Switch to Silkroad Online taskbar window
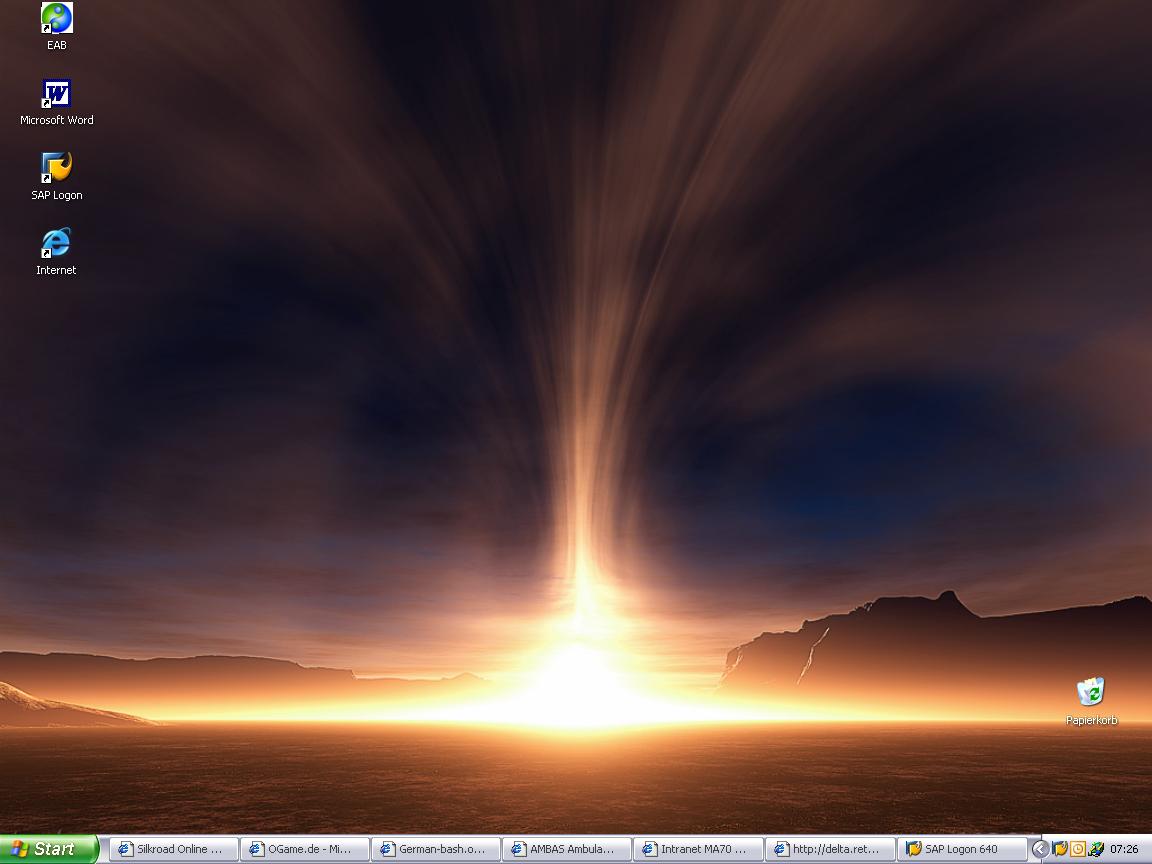The width and height of the screenshot is (1152, 864). (x=174, y=849)
